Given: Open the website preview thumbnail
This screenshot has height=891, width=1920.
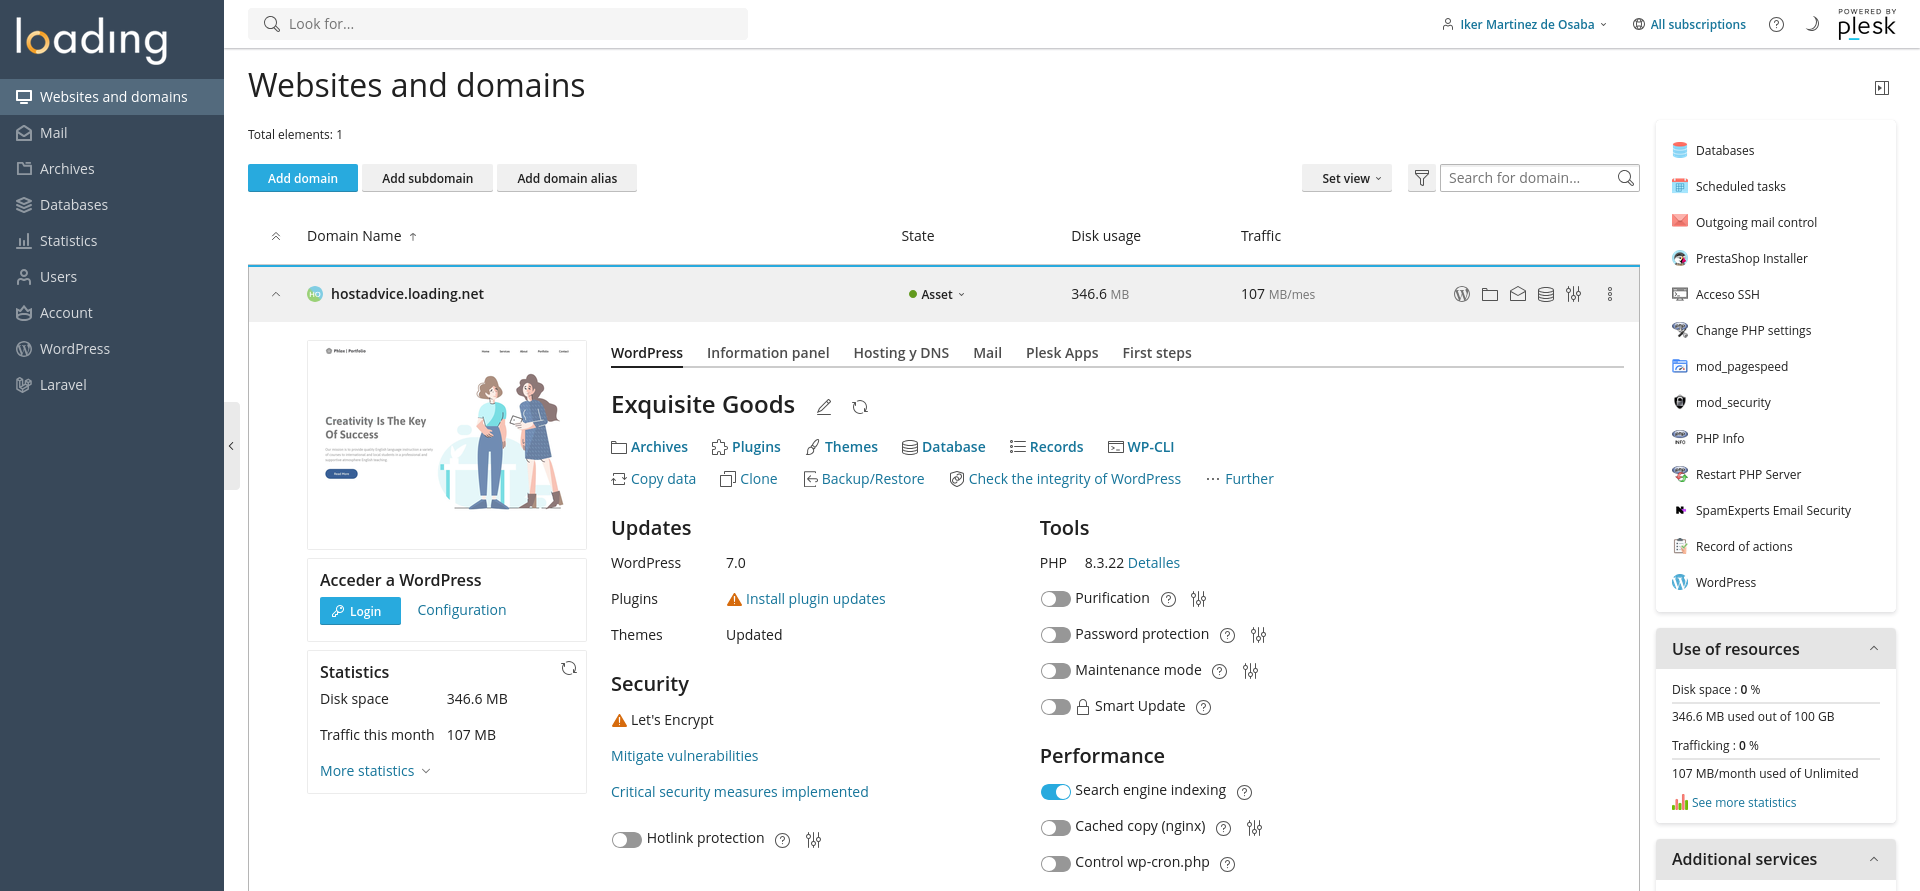Looking at the screenshot, I should [447, 445].
